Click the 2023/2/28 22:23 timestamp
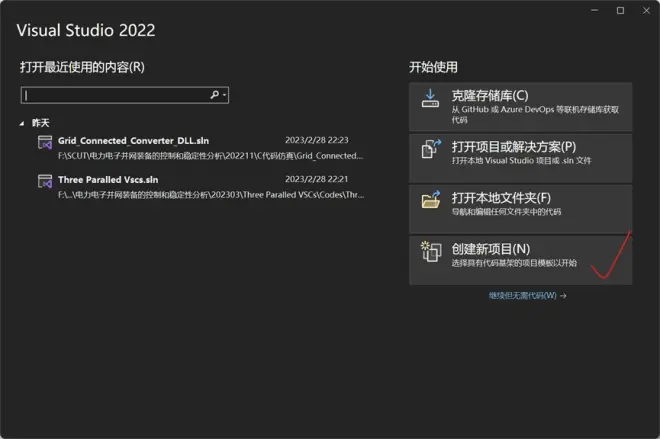 317,140
